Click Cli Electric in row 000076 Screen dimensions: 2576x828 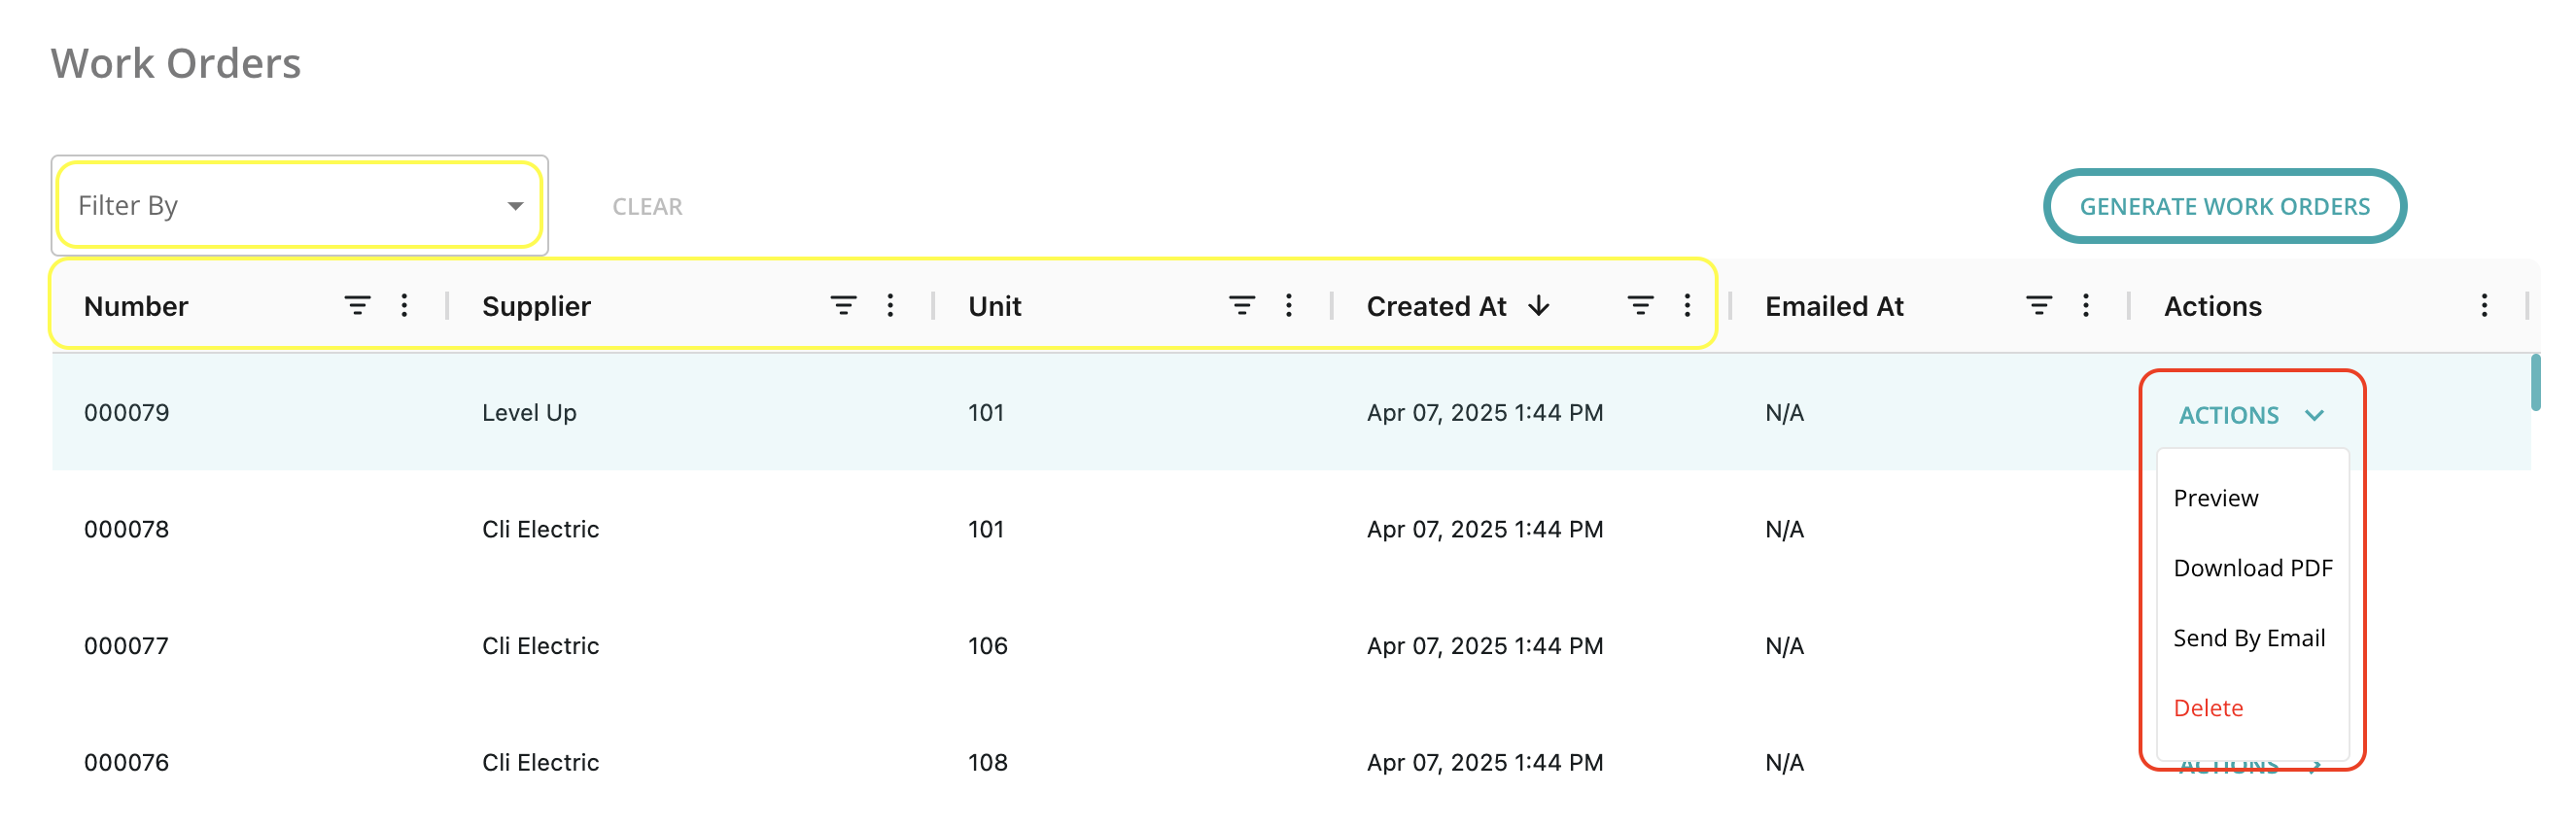[x=541, y=763]
